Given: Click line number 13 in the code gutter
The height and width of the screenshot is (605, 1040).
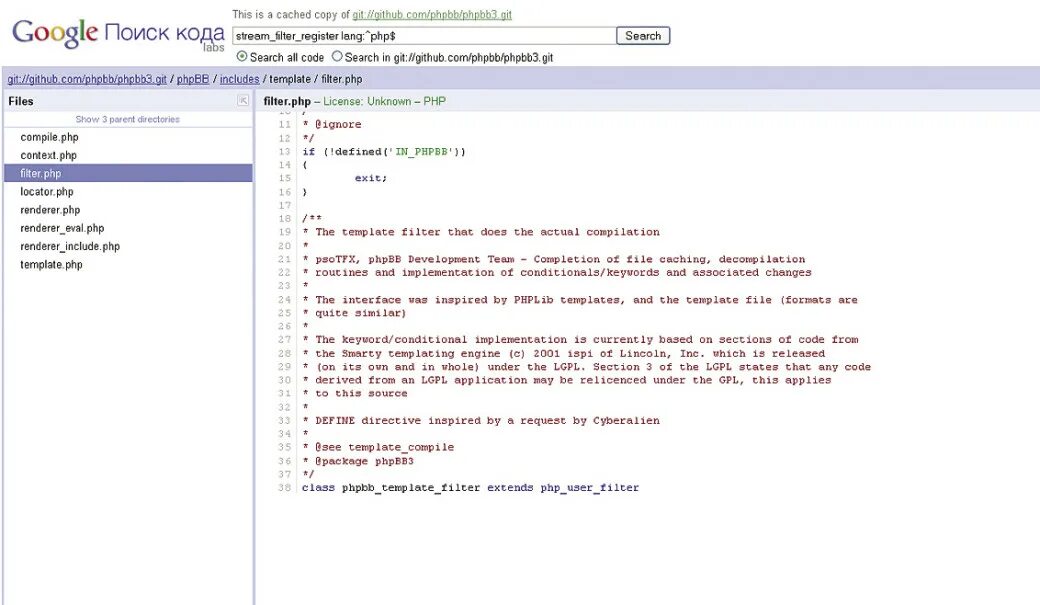Looking at the screenshot, I should tap(285, 152).
